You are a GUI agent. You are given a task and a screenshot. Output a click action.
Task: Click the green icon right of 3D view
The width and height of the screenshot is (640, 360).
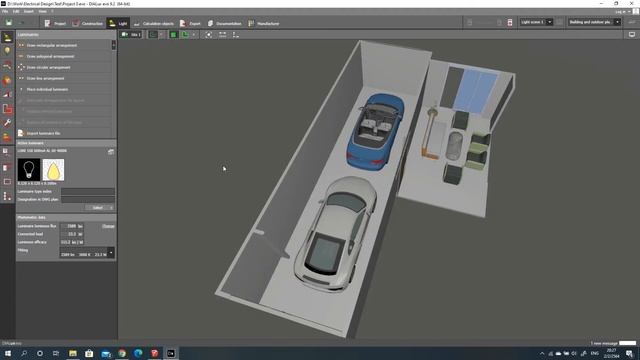pos(185,35)
